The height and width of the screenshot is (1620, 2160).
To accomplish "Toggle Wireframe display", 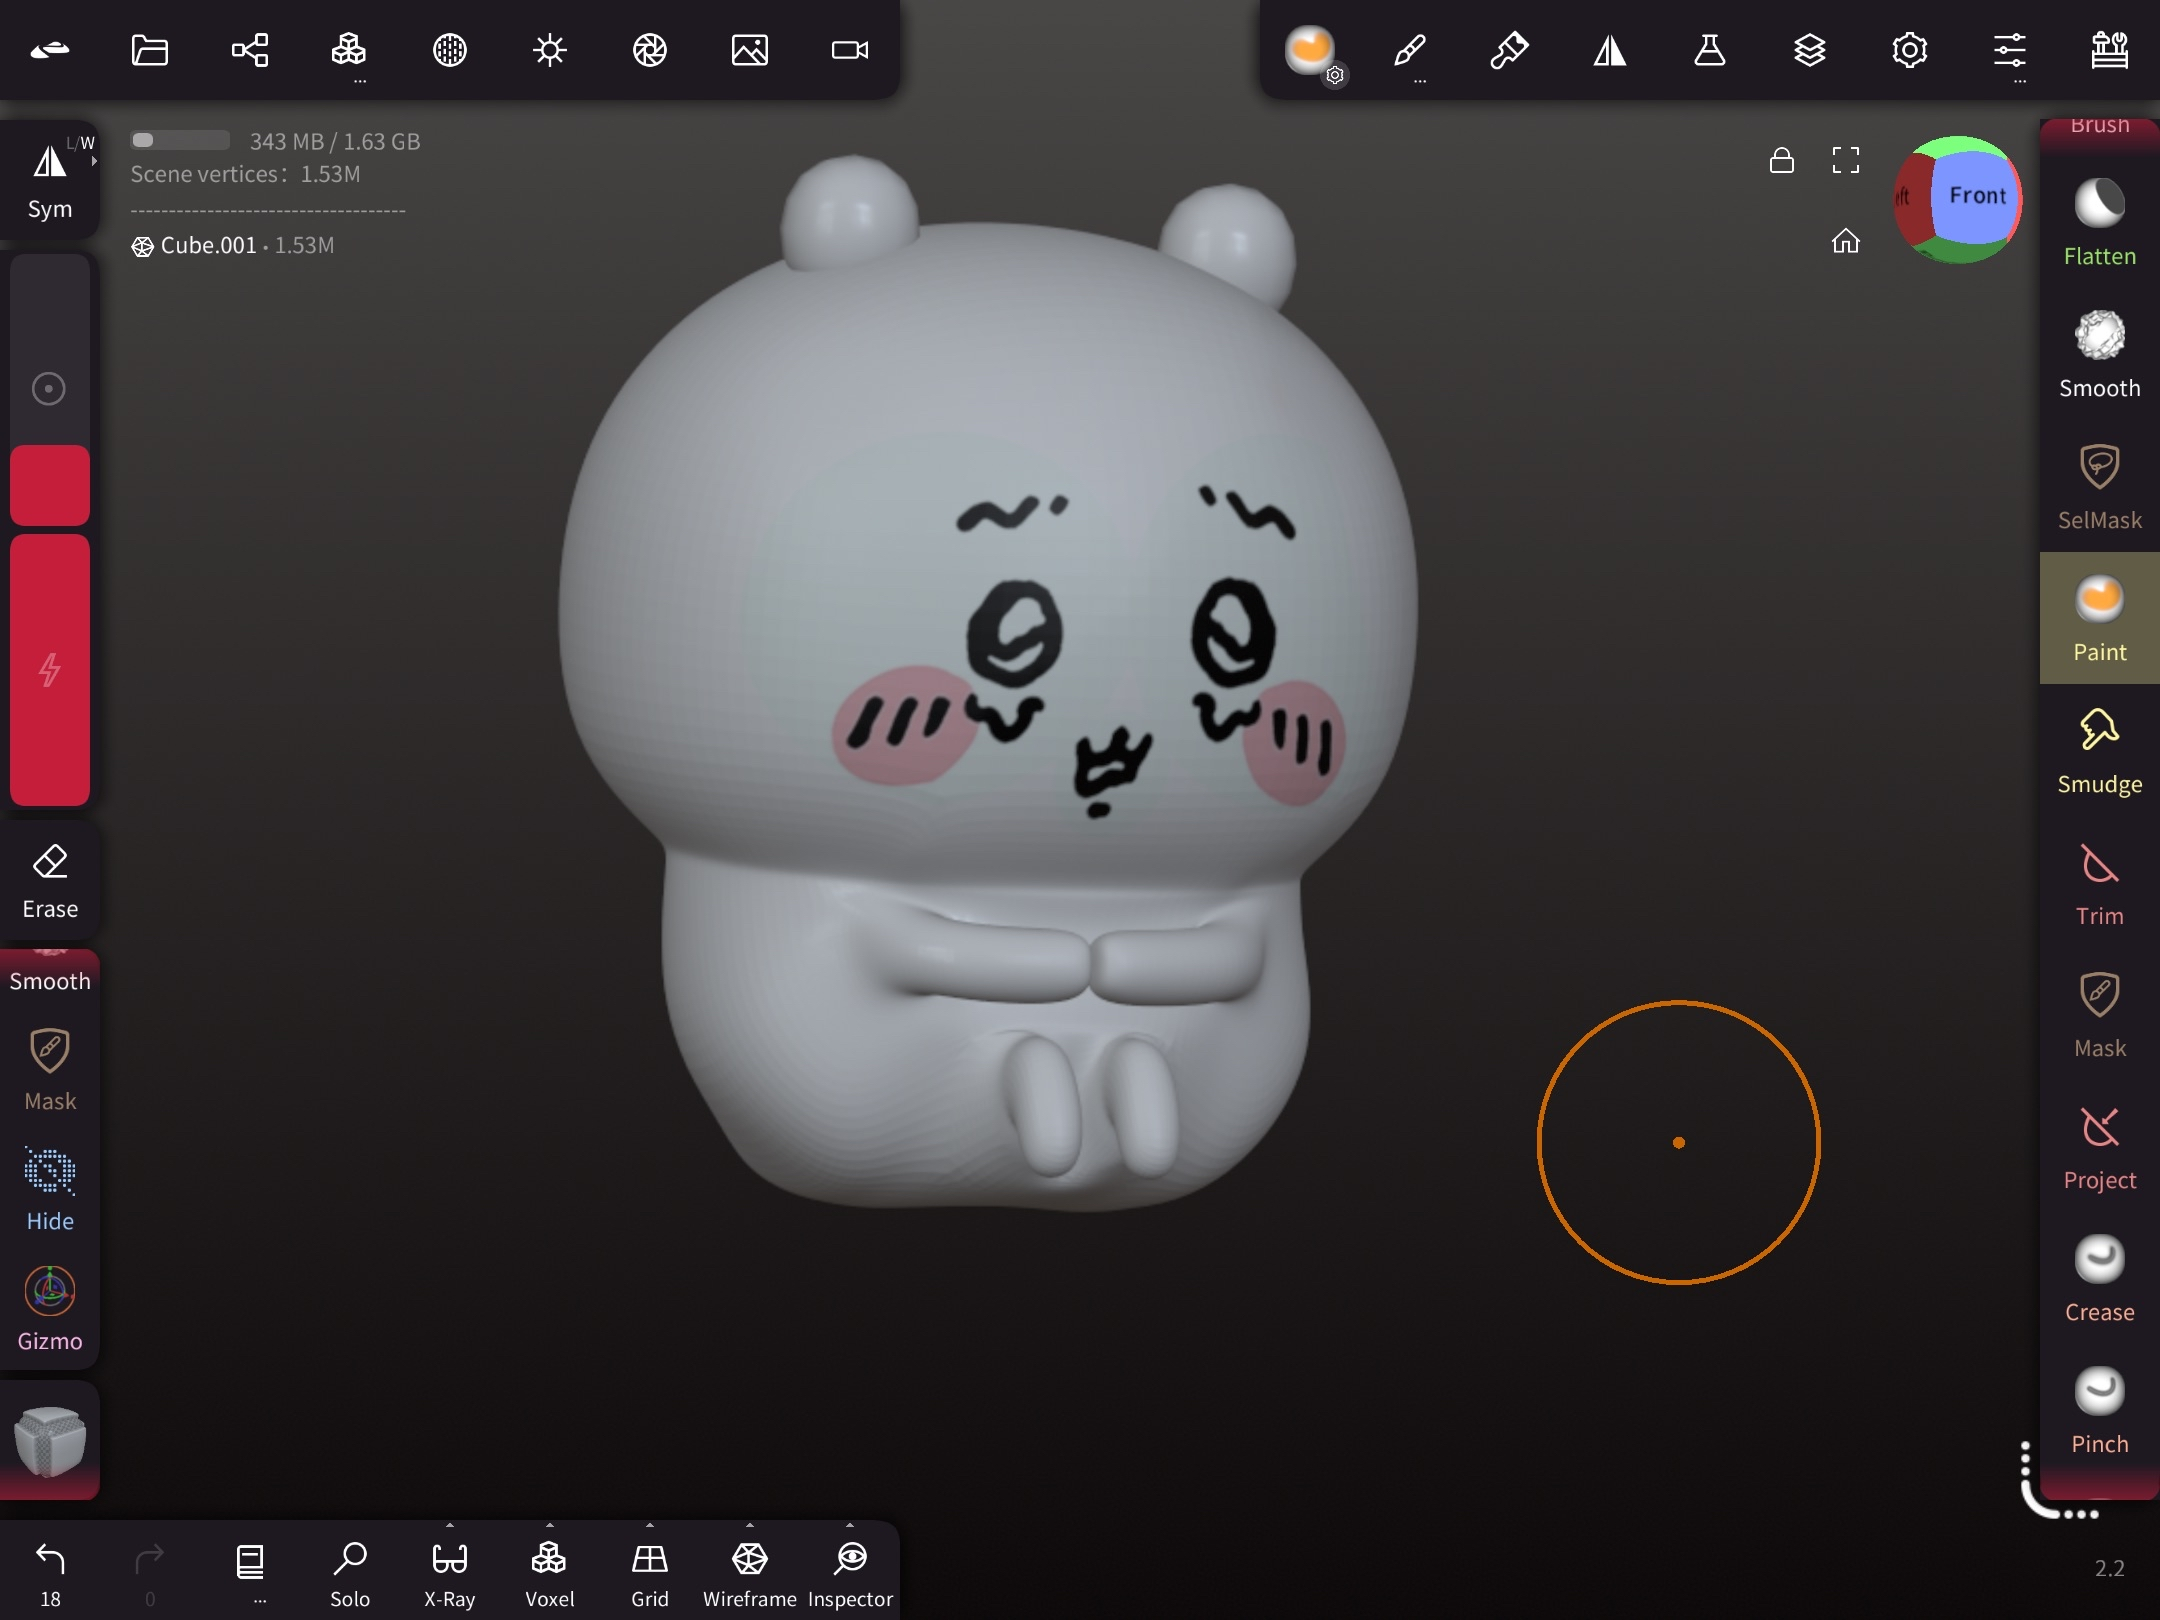I will coord(749,1572).
